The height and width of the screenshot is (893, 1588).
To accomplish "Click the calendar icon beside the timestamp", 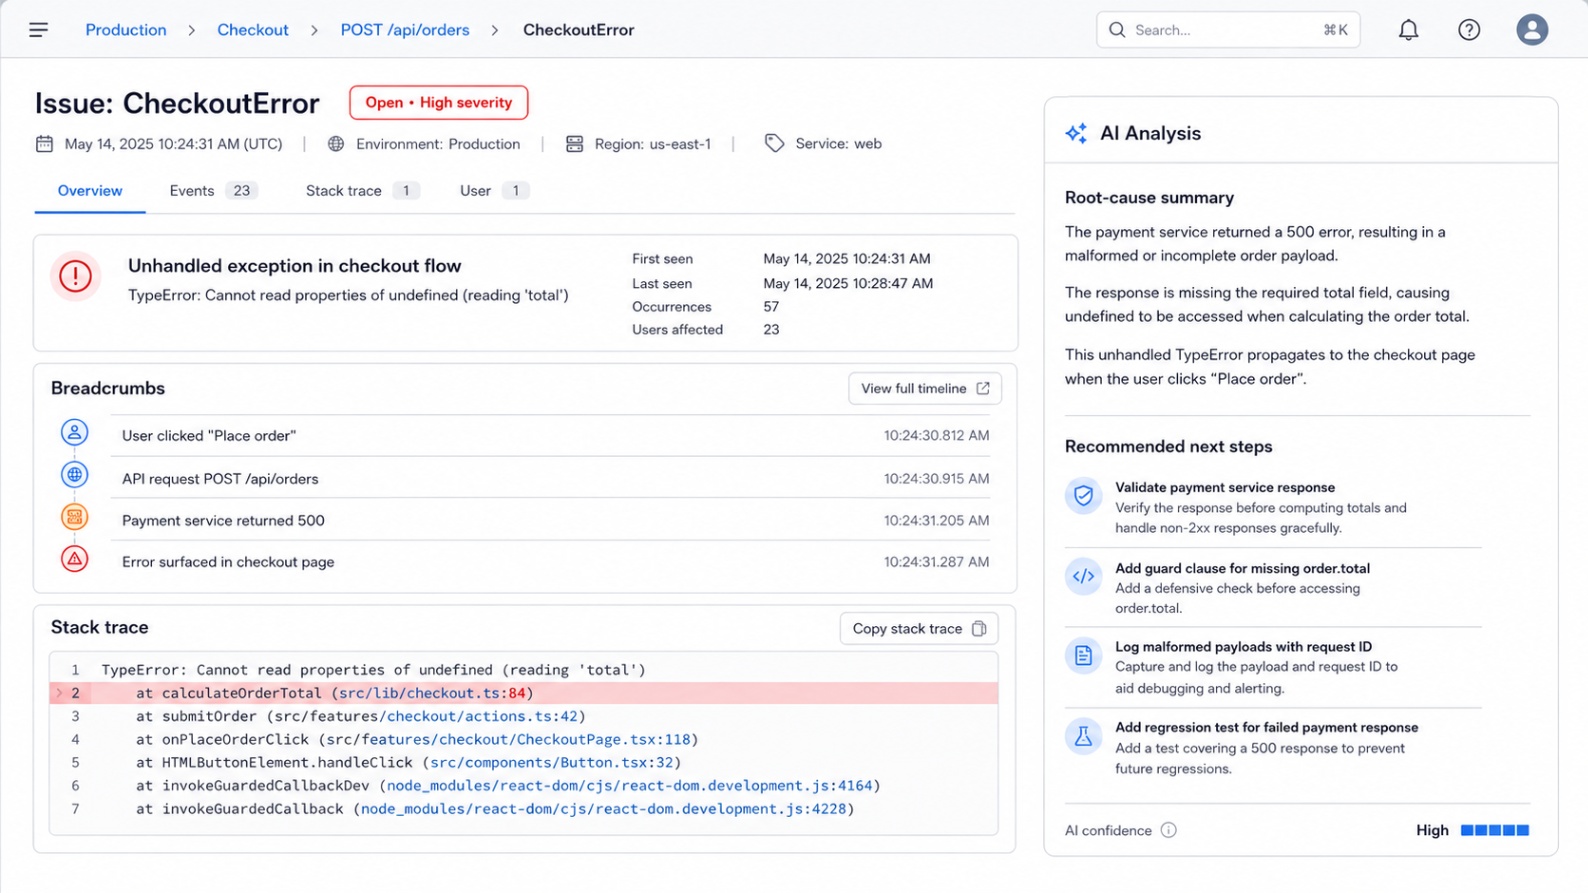I will click(x=44, y=144).
